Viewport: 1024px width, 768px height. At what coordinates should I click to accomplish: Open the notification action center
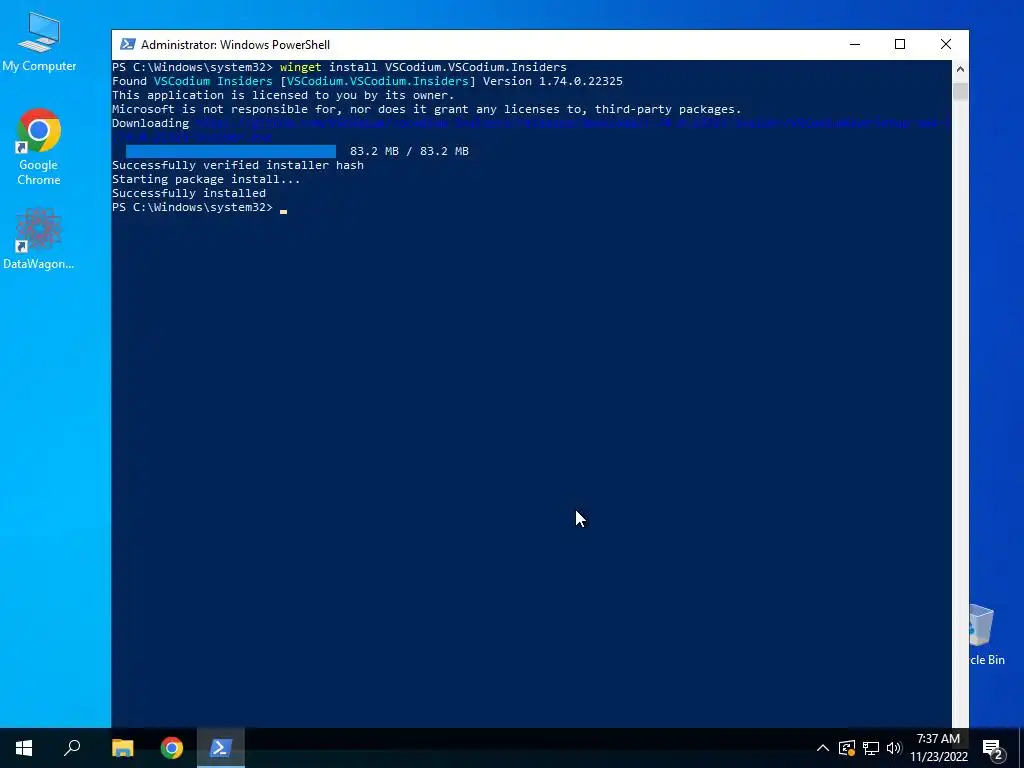(993, 748)
